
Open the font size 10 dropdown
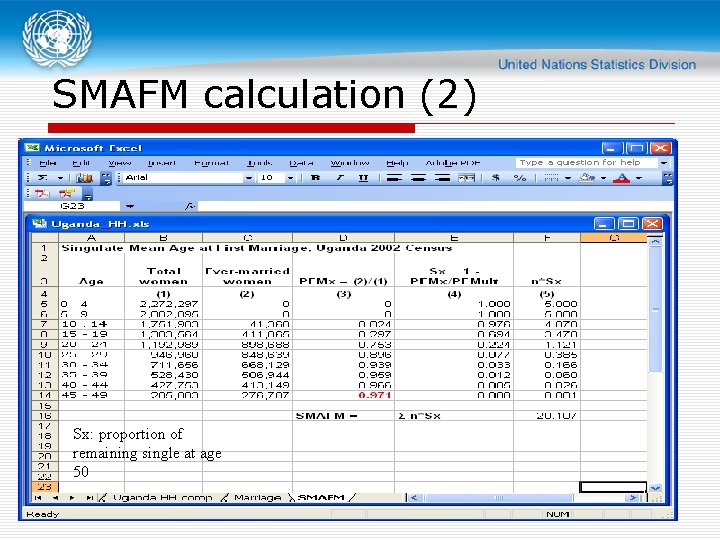coord(290,178)
